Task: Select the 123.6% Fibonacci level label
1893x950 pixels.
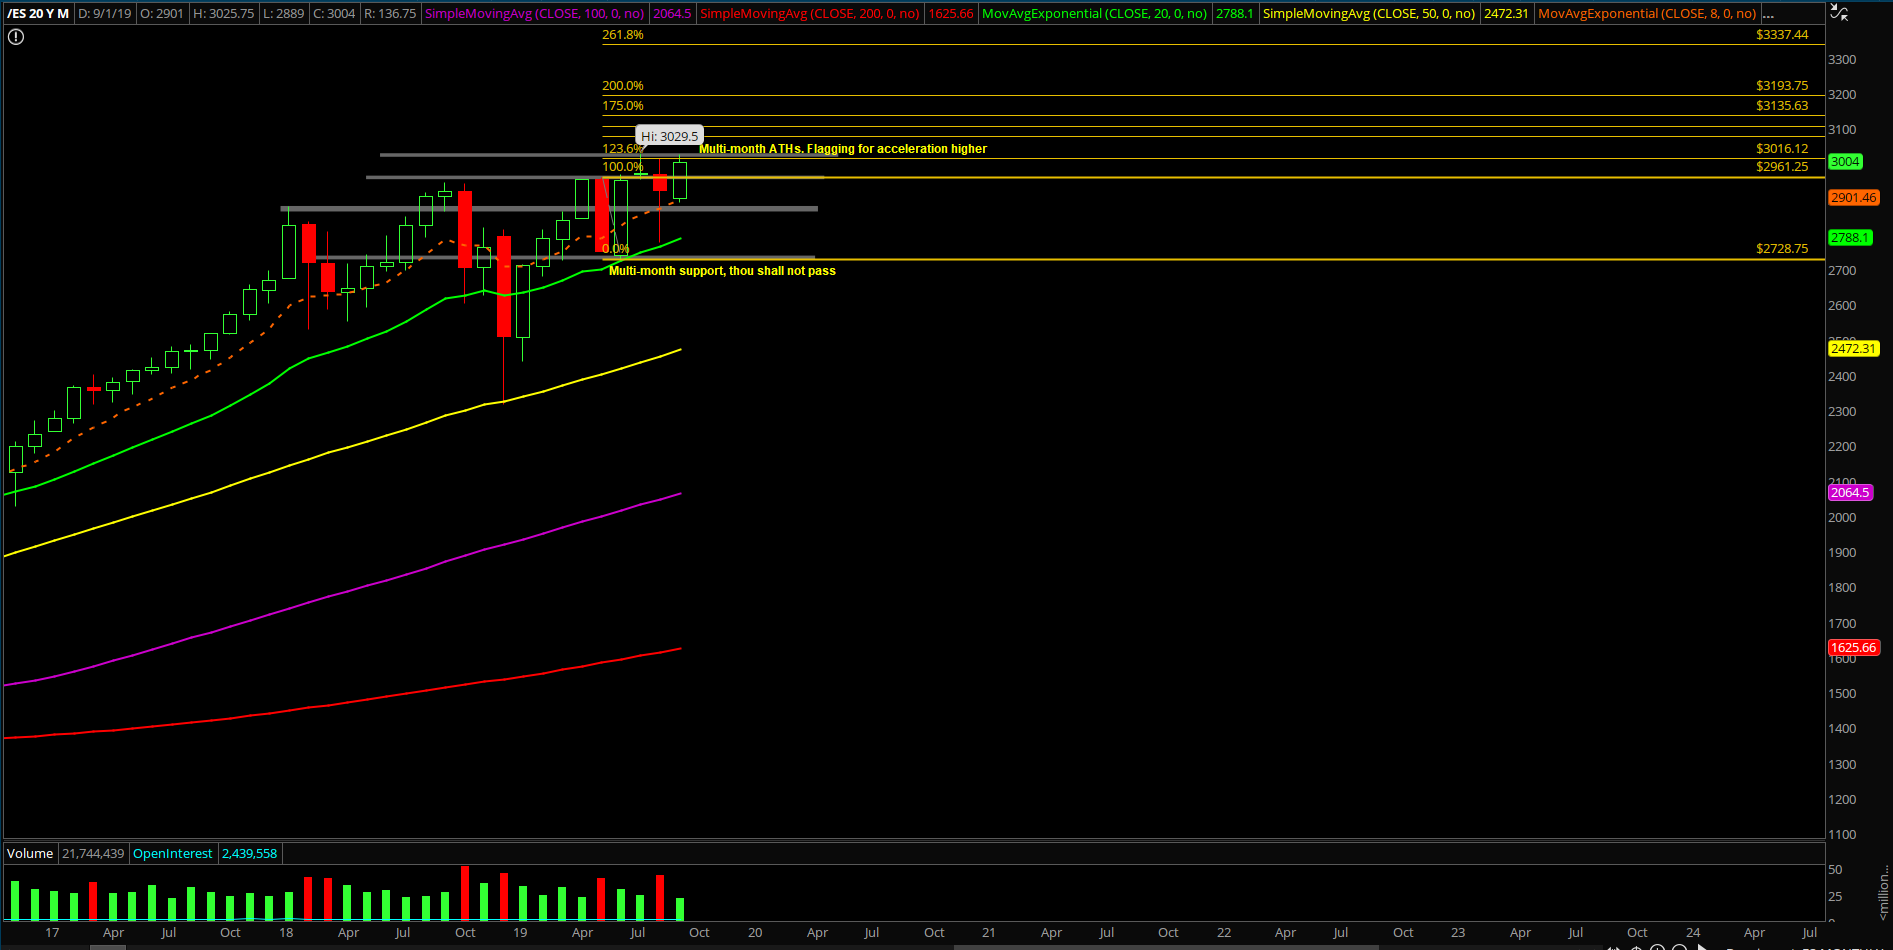Action: (623, 149)
